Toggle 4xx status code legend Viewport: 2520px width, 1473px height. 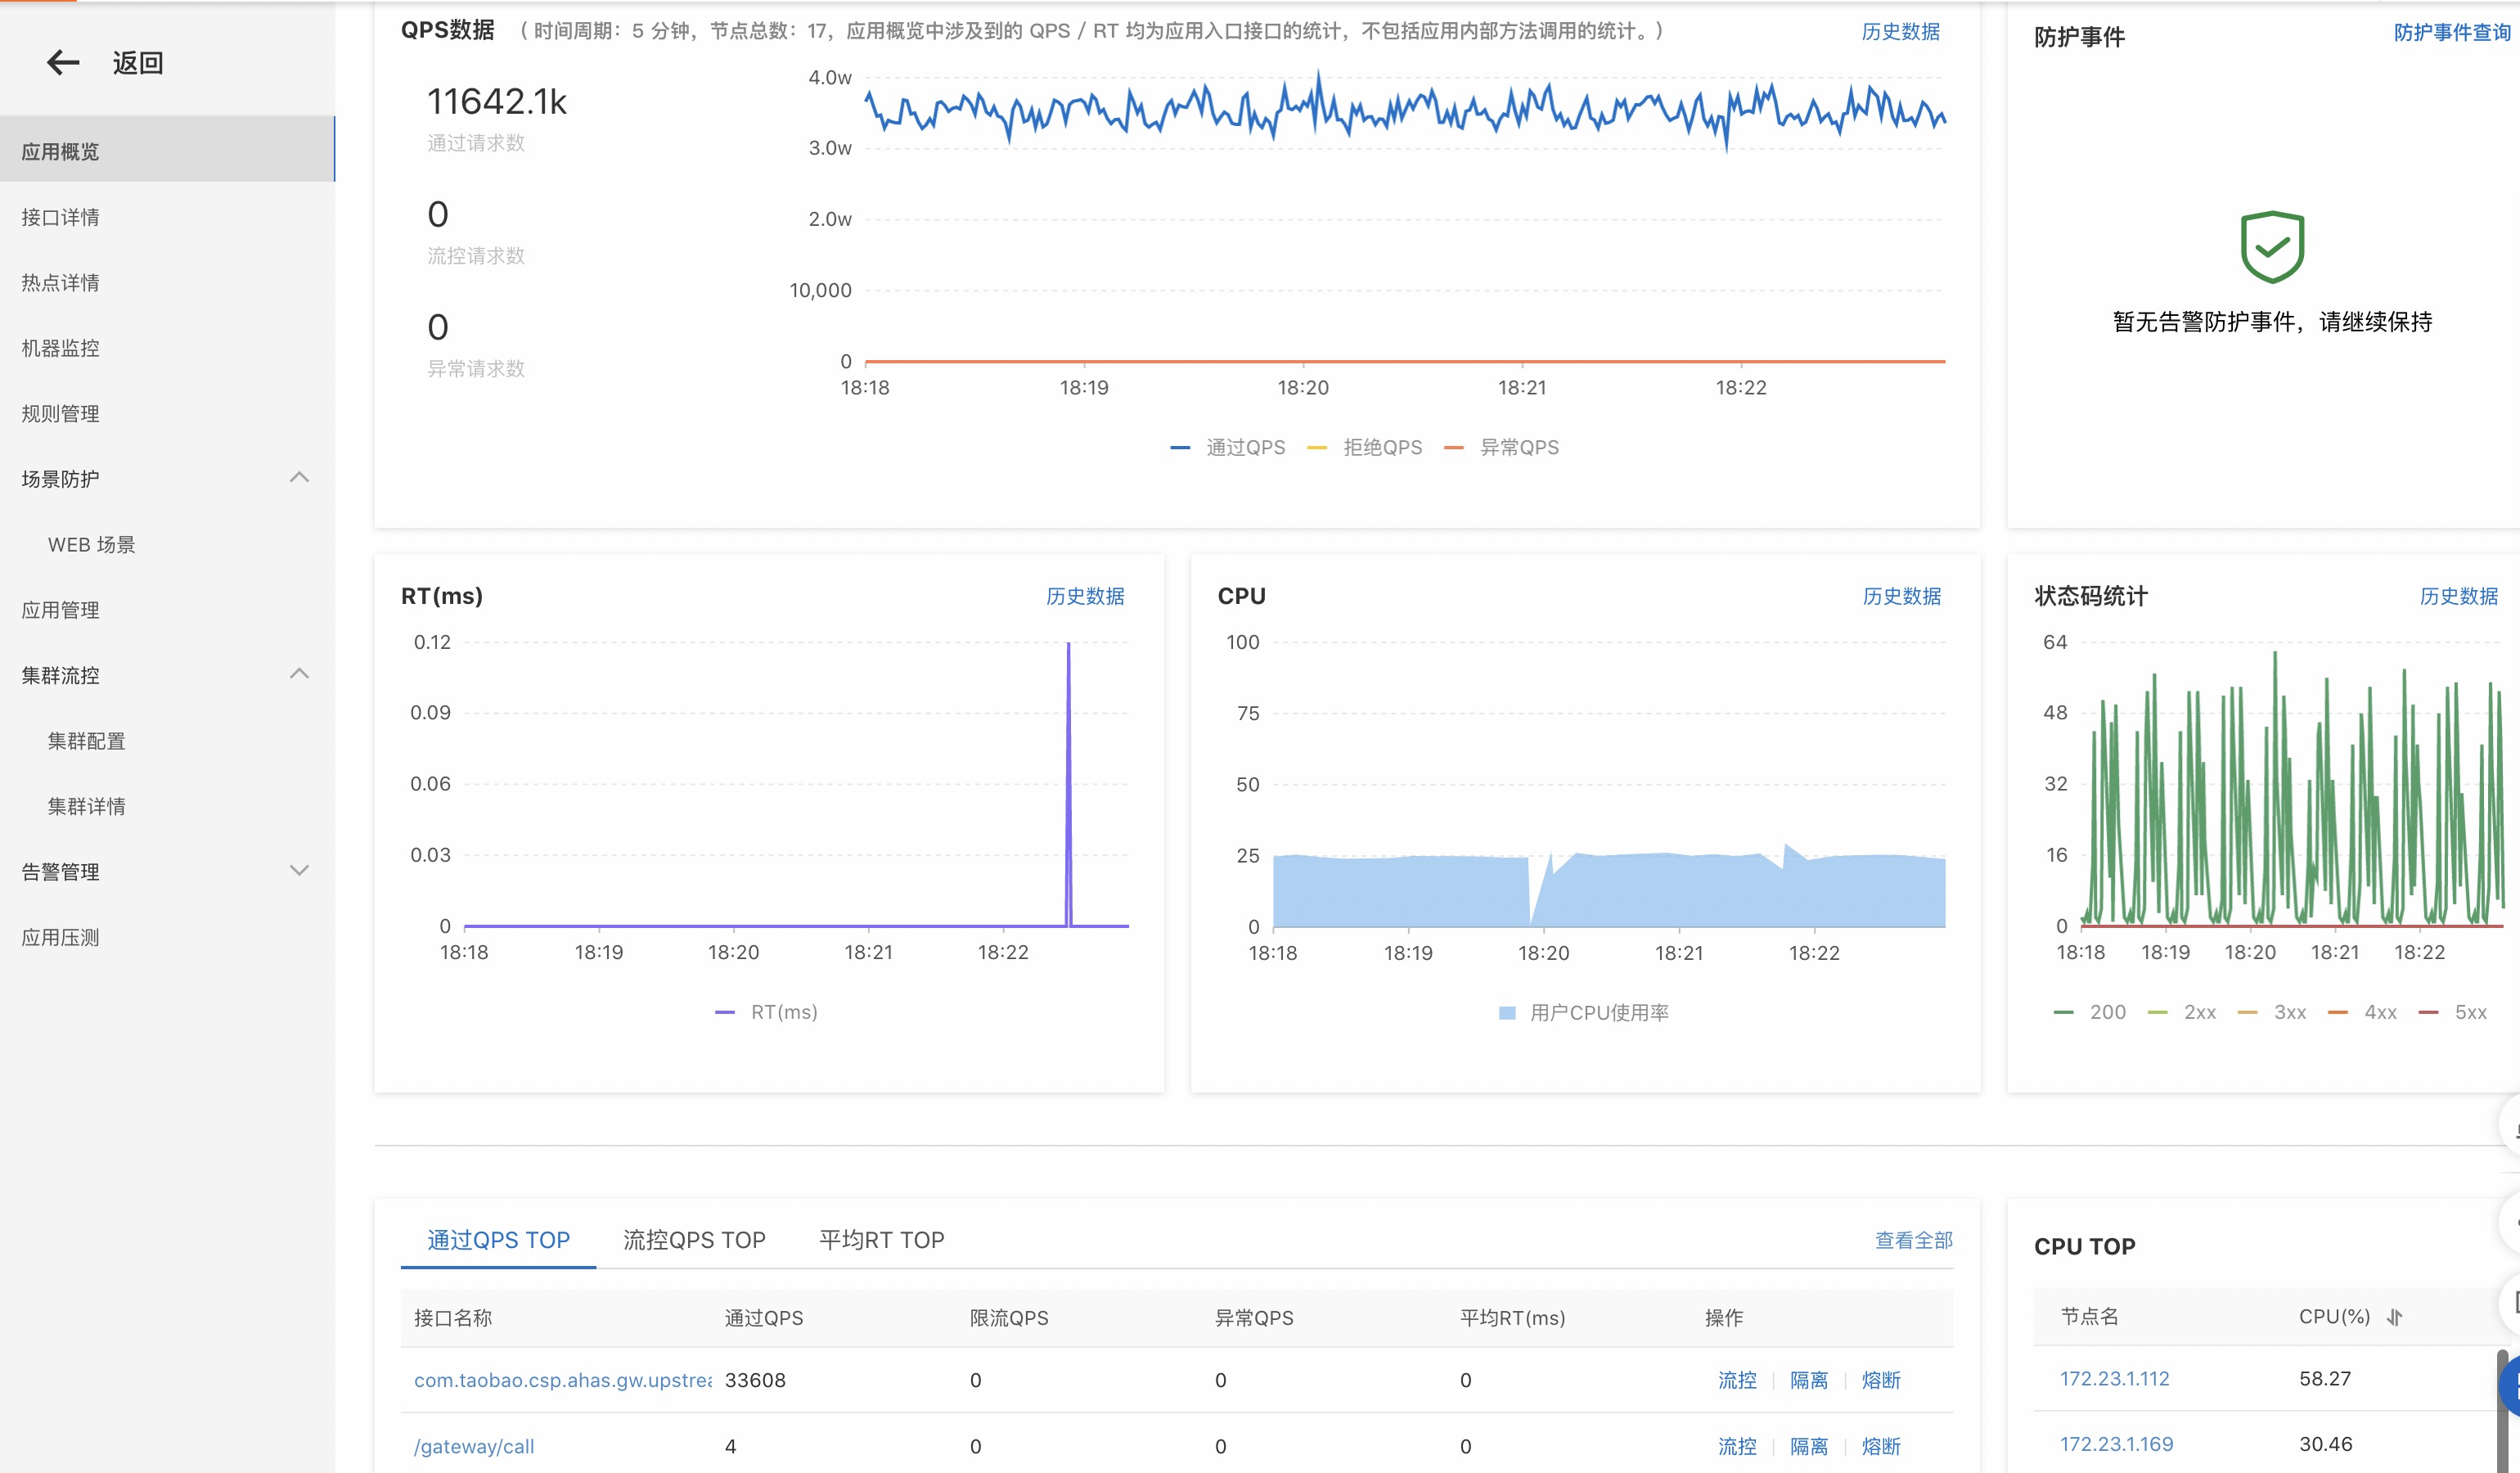(x=2362, y=1012)
